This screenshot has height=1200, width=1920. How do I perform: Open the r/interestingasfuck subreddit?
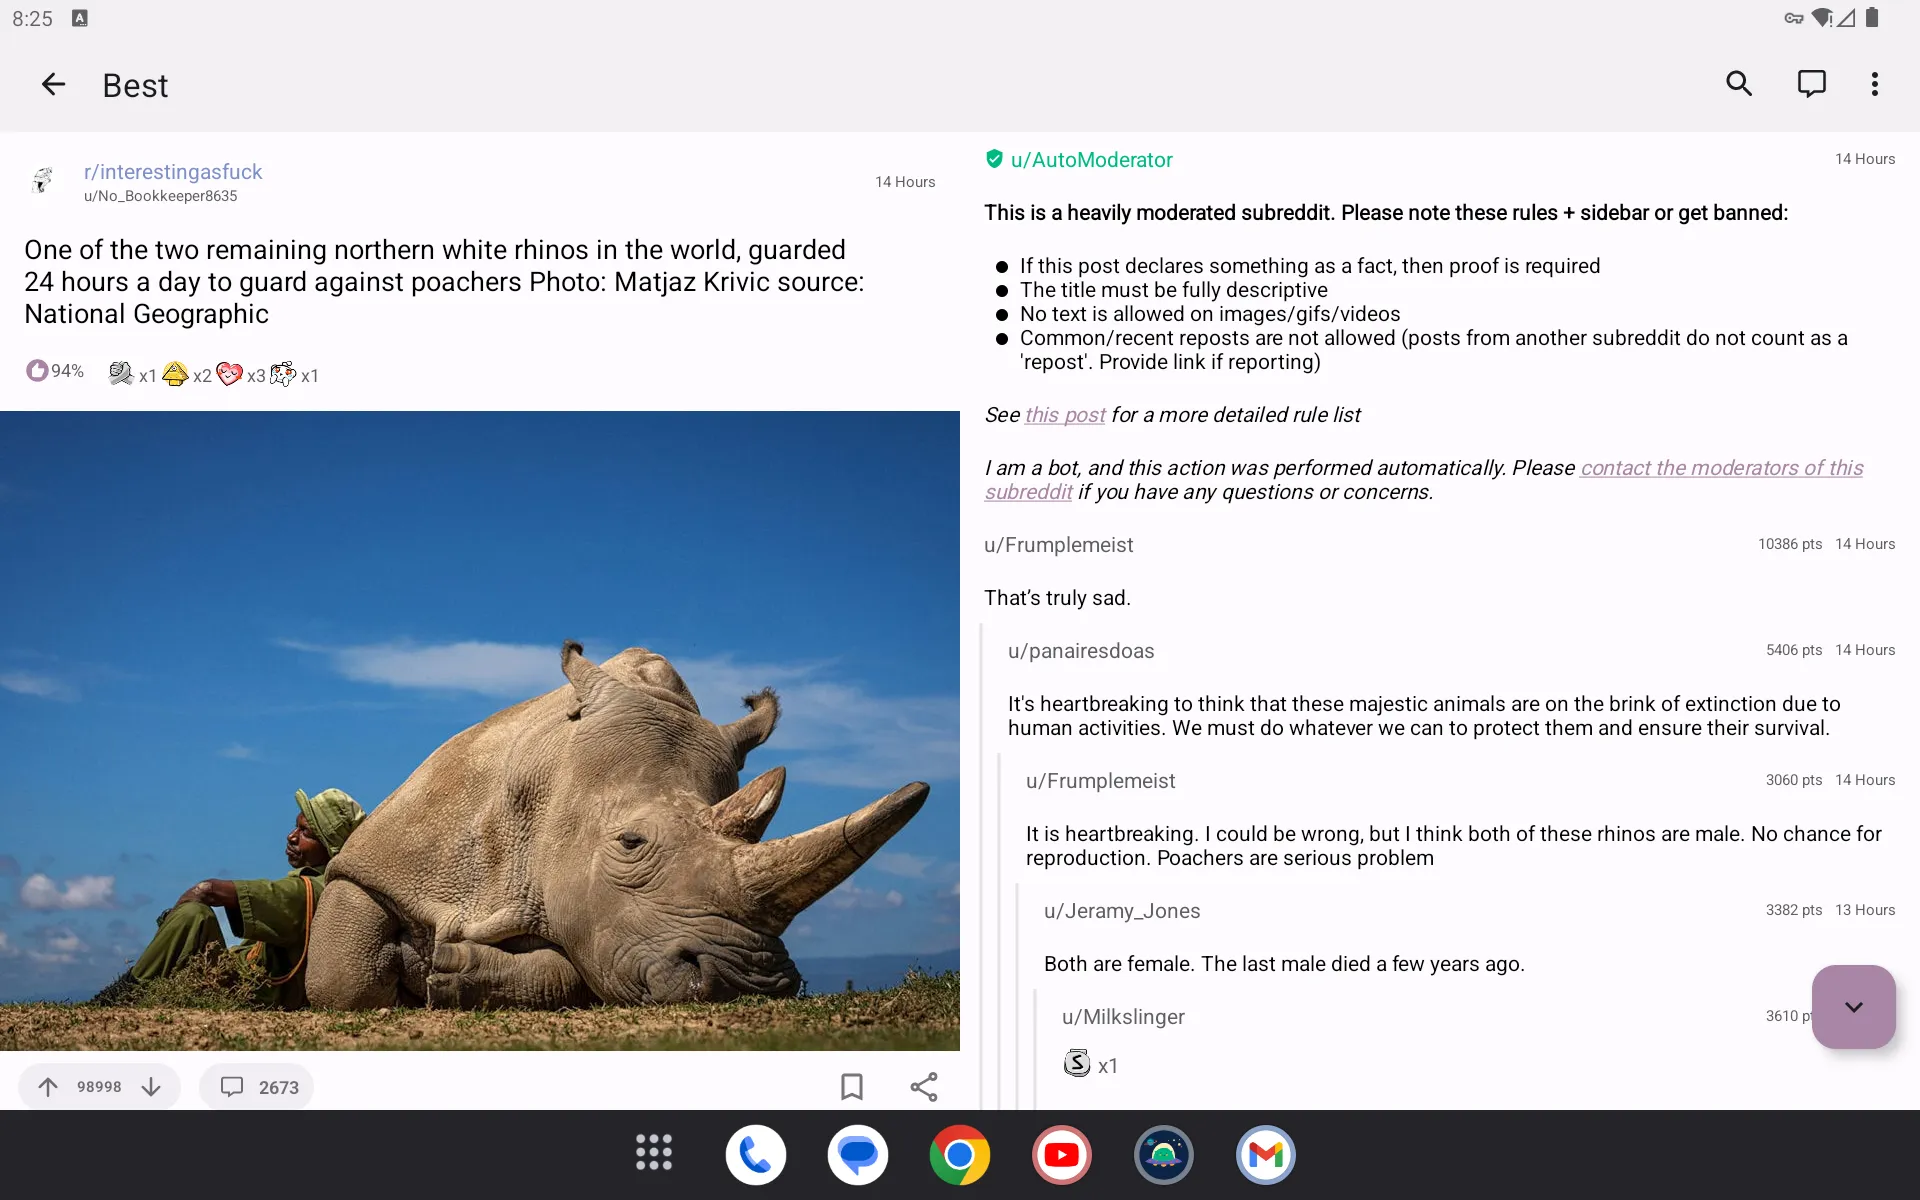172,172
